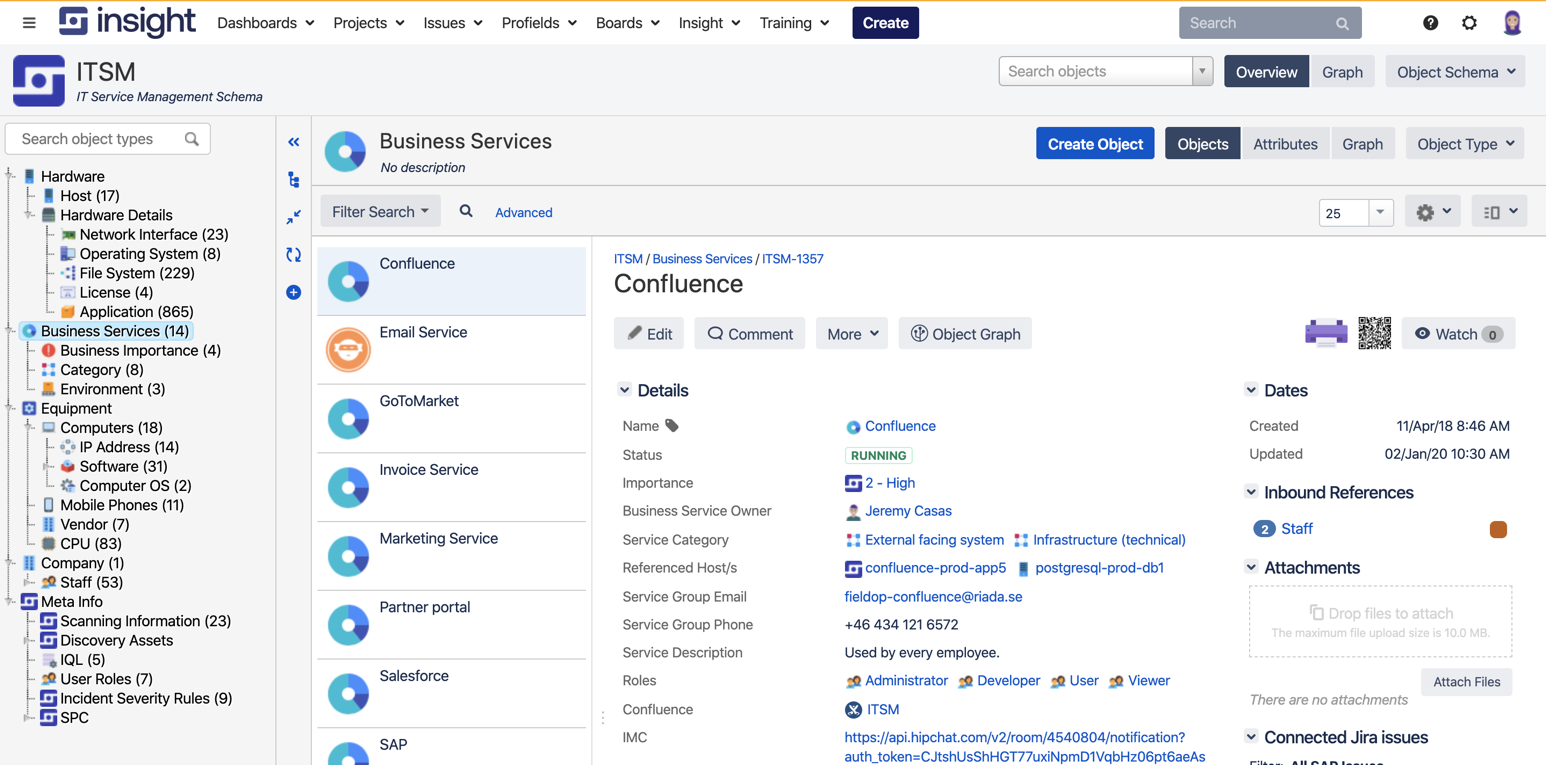Image resolution: width=1546 pixels, height=765 pixels.
Task: Open the ITSM-1357 breadcrumb link
Action: click(793, 259)
